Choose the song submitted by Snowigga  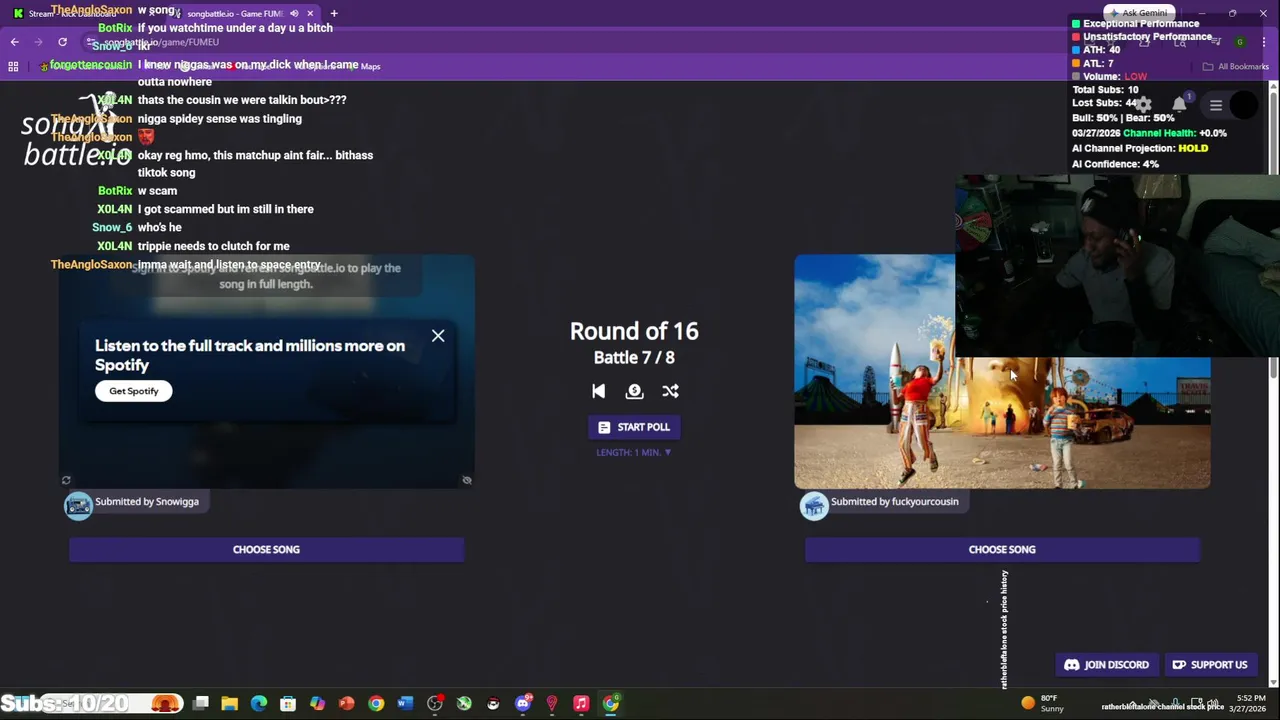tap(266, 549)
